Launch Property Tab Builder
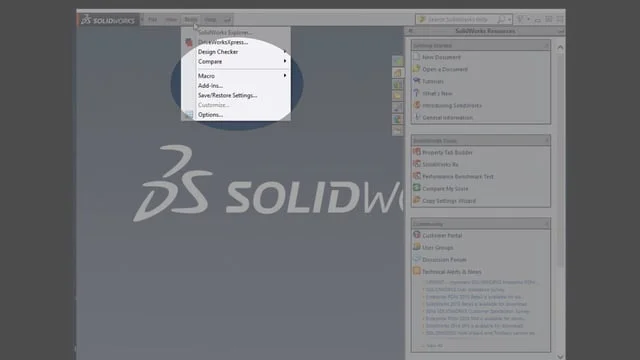The height and width of the screenshot is (360, 640). [x=447, y=152]
